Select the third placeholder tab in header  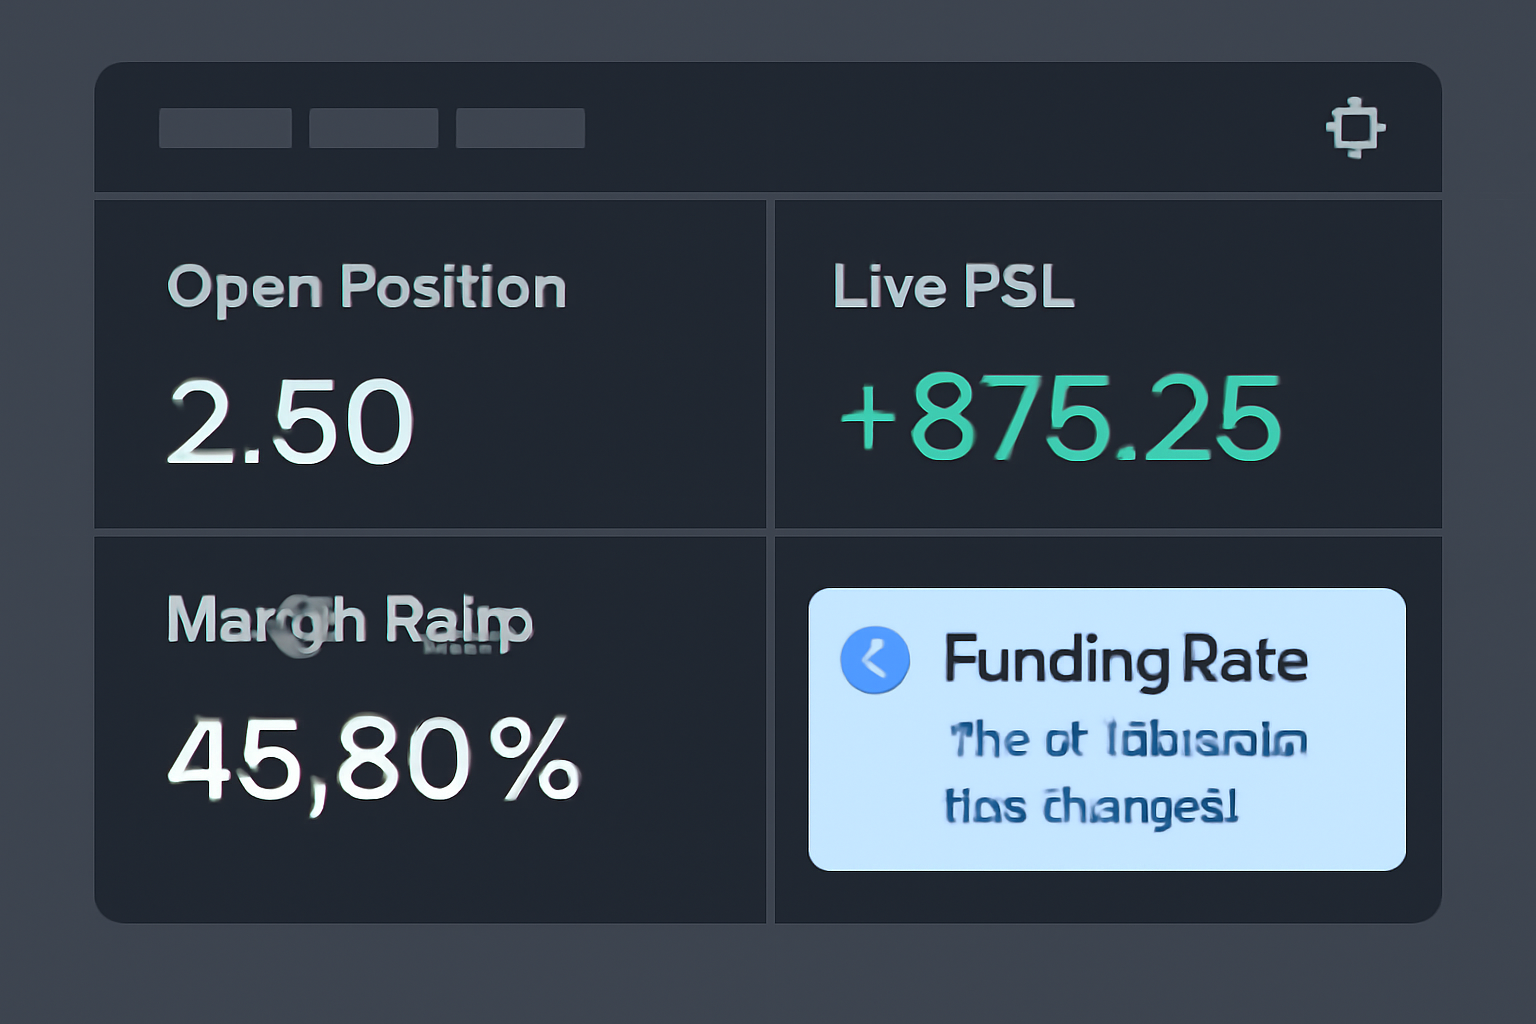[520, 128]
